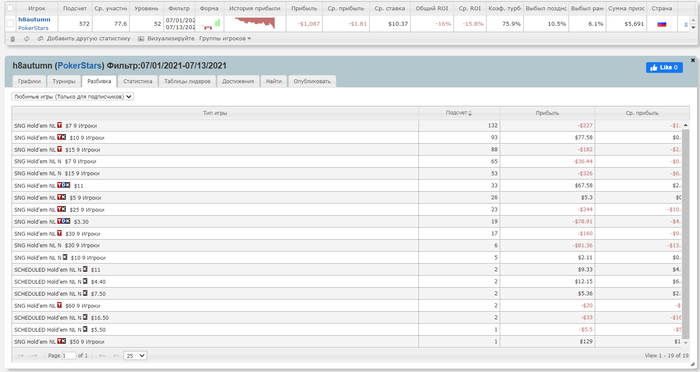
Task: Click the image icon beside 'Визуализируйте'
Action: pos(141,39)
